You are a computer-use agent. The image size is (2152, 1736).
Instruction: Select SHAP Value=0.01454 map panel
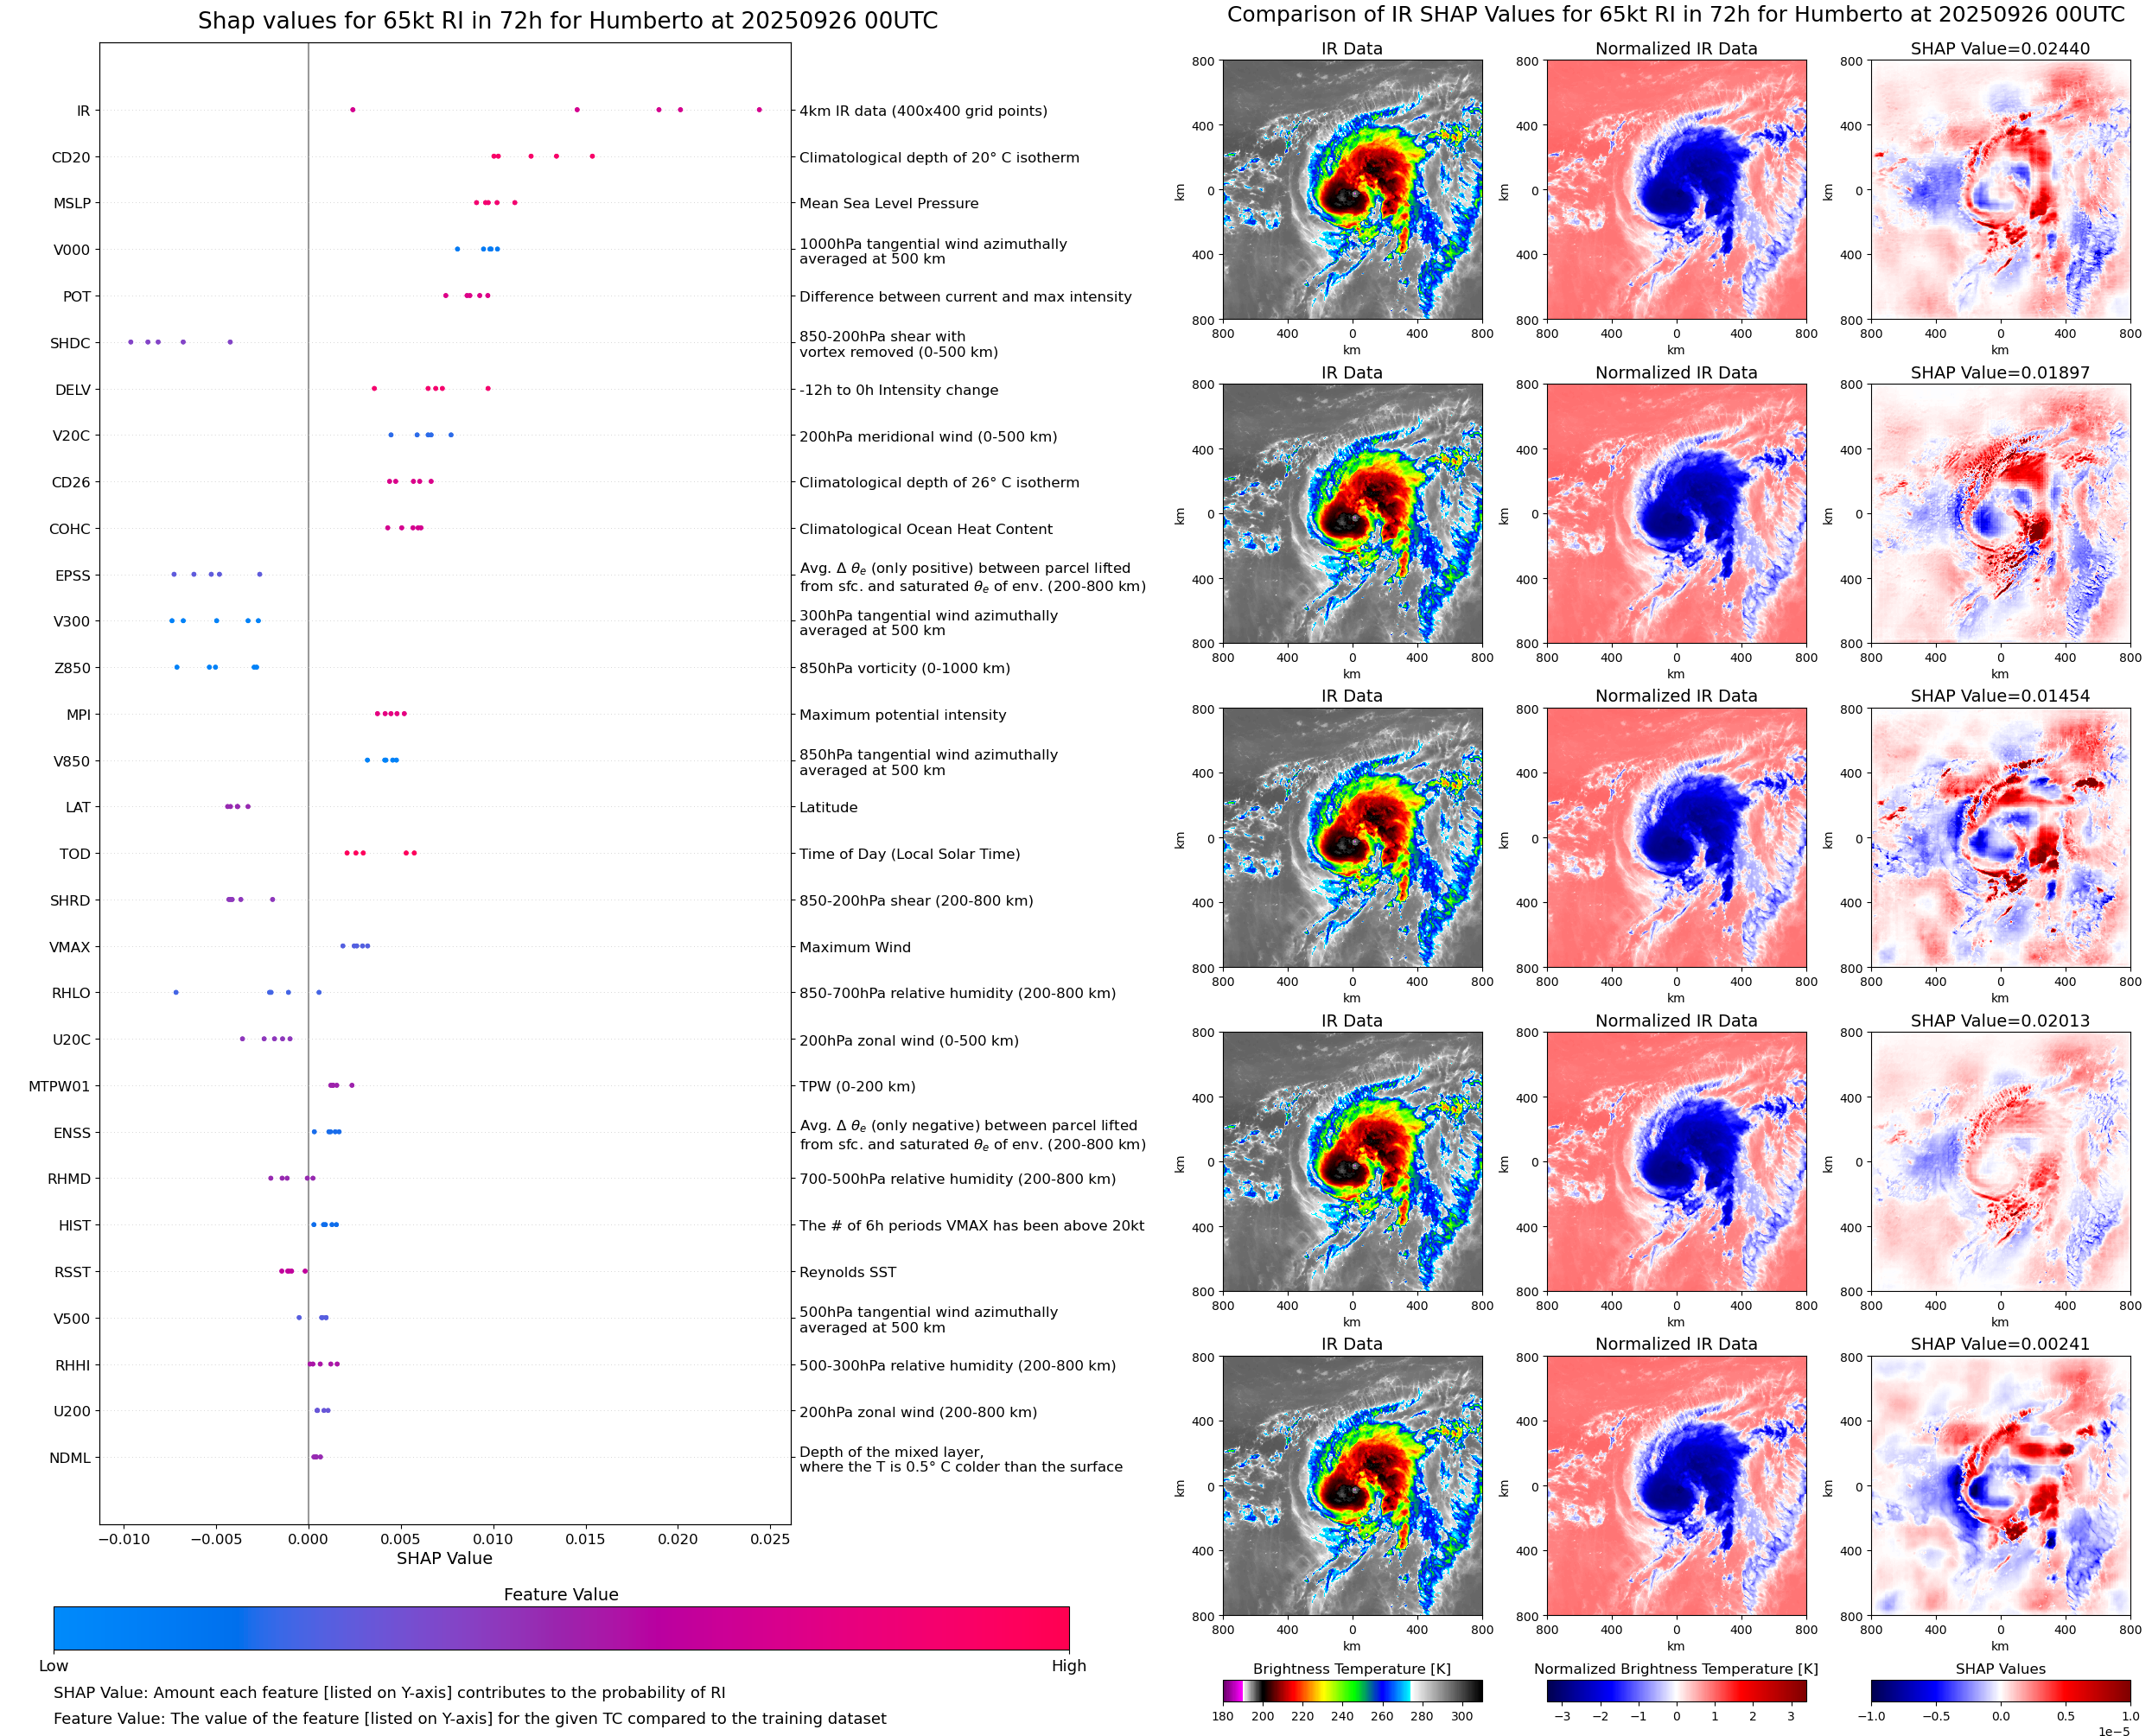point(2000,838)
